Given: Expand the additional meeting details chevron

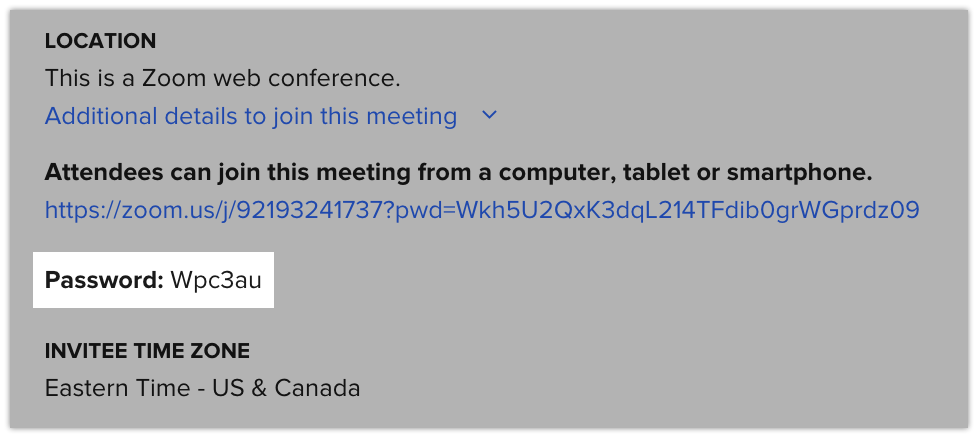Looking at the screenshot, I should click(489, 116).
